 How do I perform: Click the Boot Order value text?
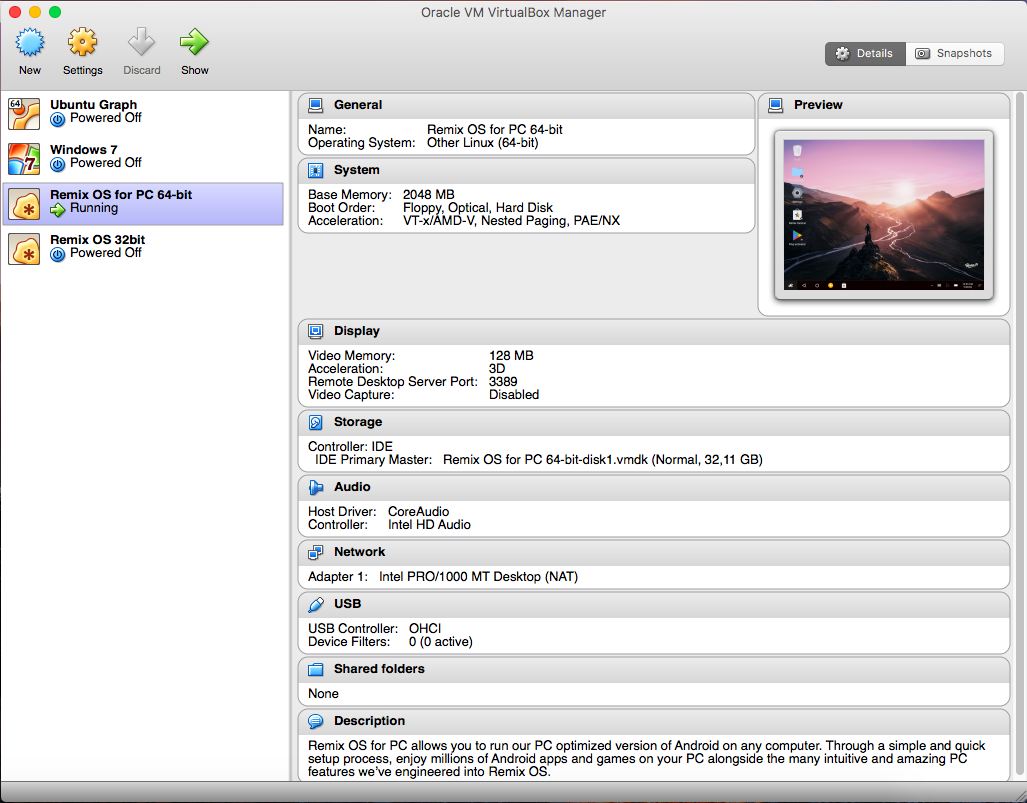pos(477,208)
